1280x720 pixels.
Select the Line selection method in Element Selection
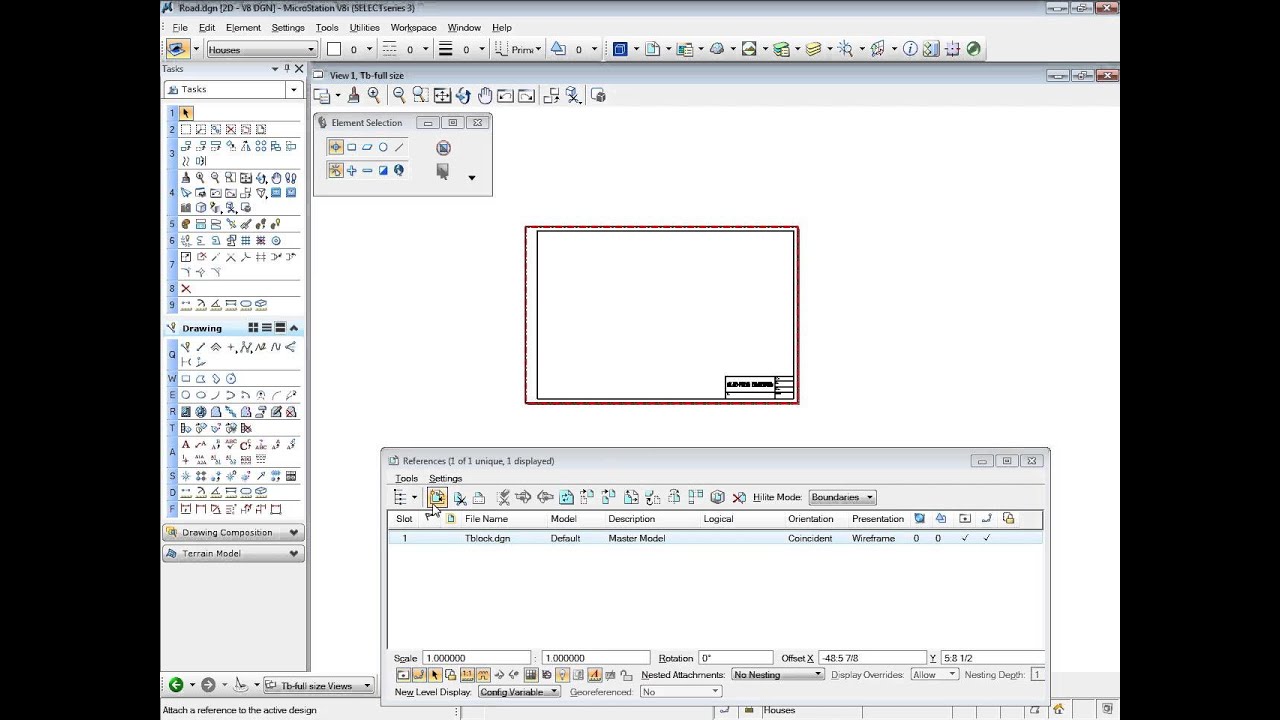[399, 147]
